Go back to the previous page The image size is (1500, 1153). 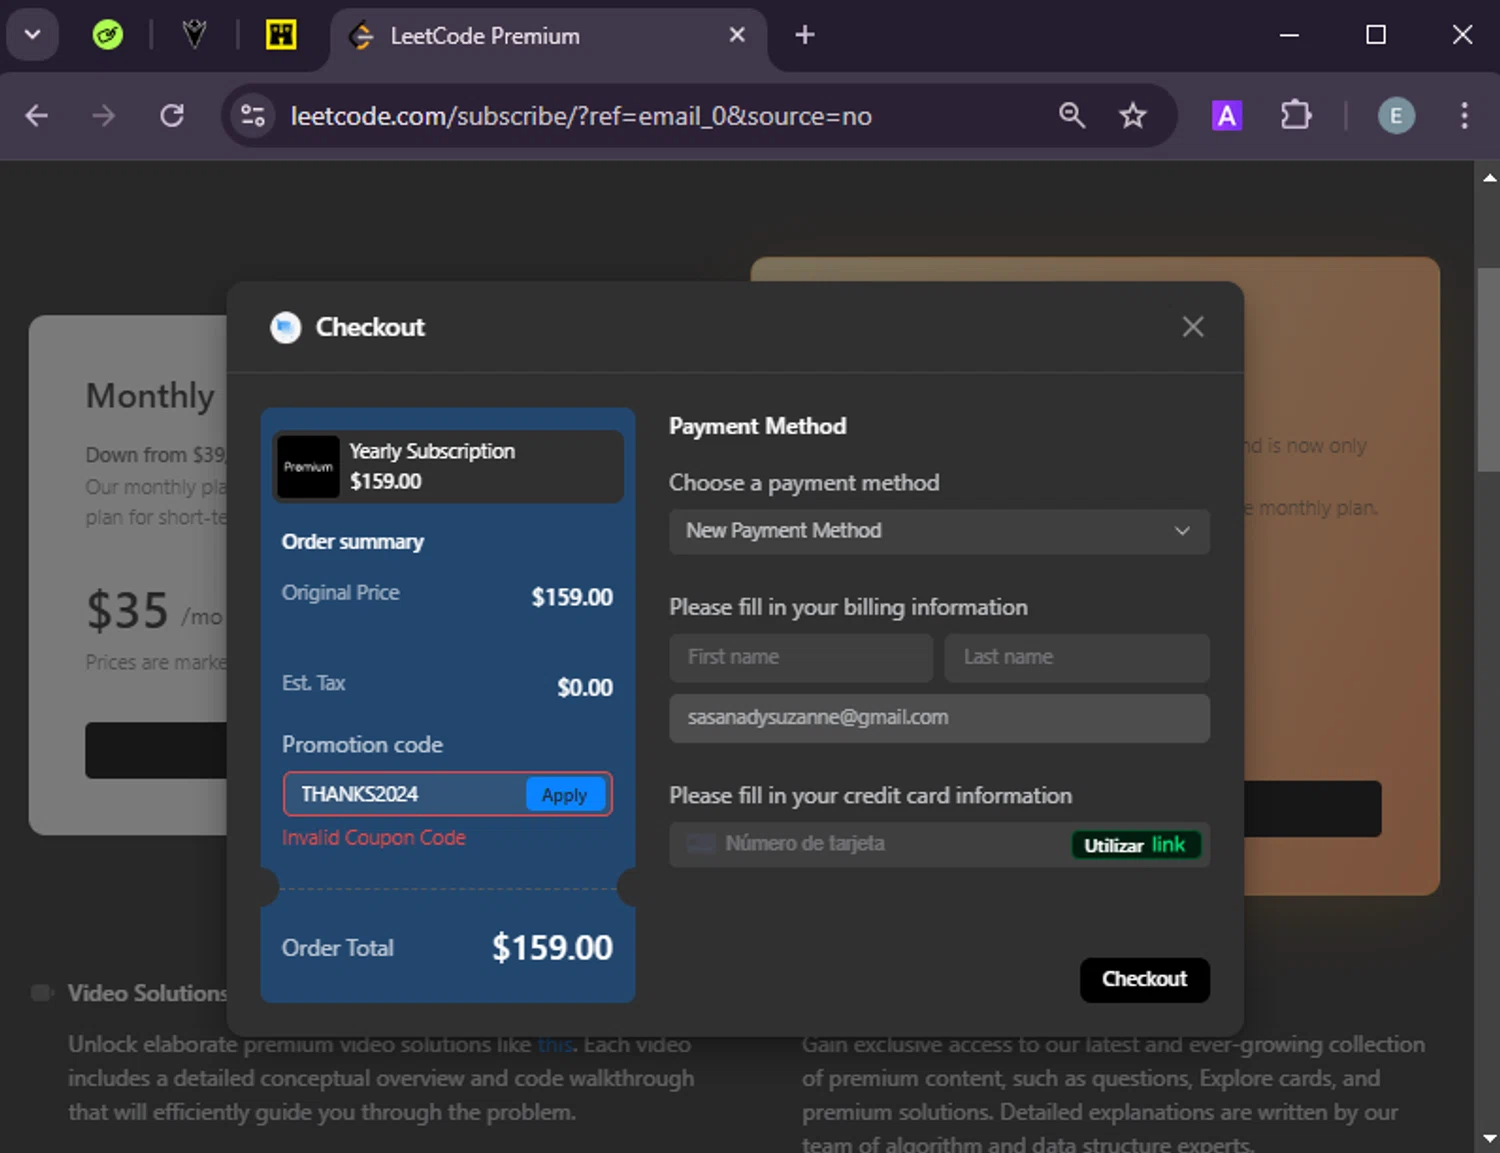pyautogui.click(x=37, y=116)
